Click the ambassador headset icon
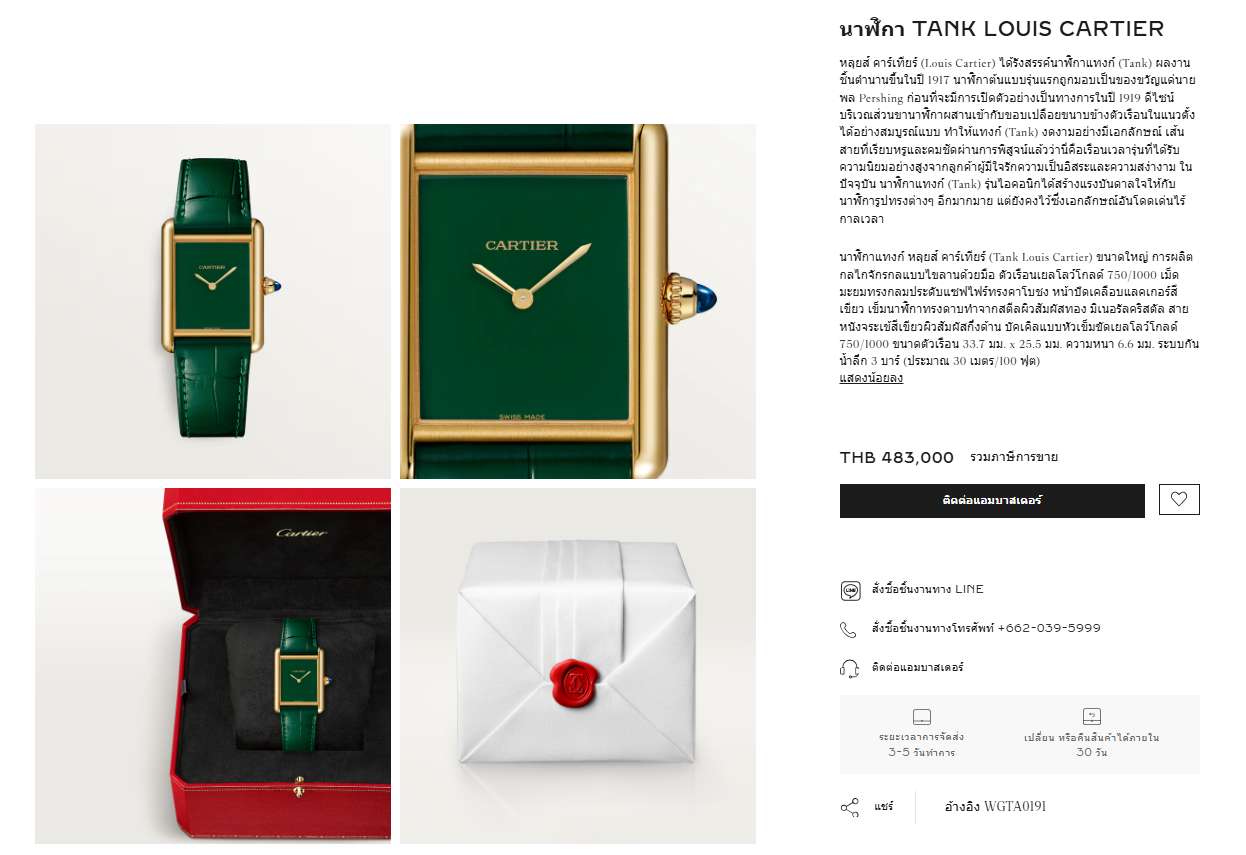Image resolution: width=1246 pixels, height=855 pixels. tap(850, 668)
